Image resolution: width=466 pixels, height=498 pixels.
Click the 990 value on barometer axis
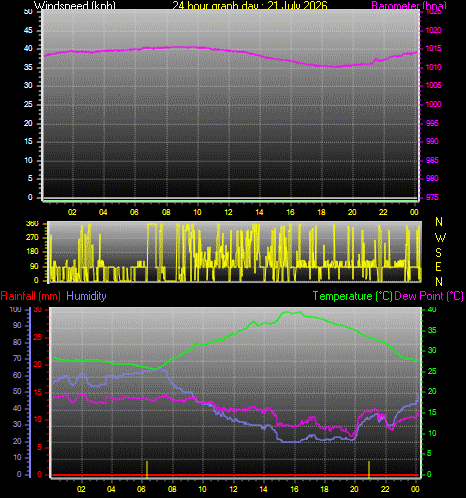(432, 141)
